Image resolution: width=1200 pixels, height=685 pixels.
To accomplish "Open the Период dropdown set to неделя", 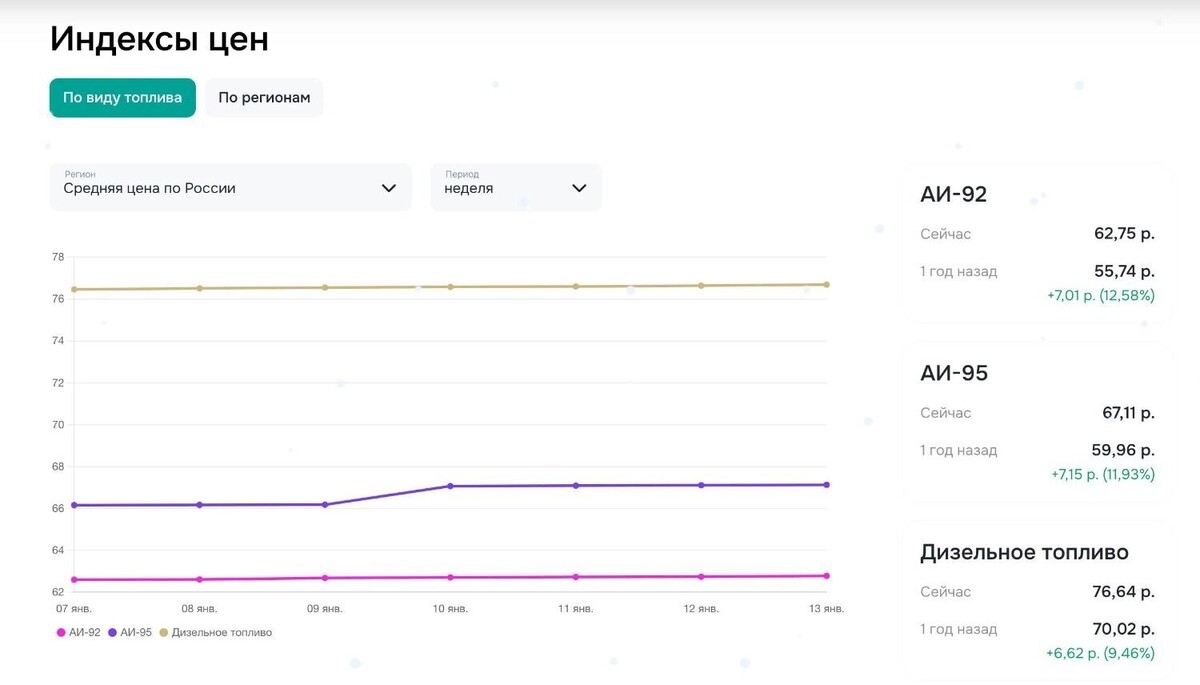I will click(515, 187).
